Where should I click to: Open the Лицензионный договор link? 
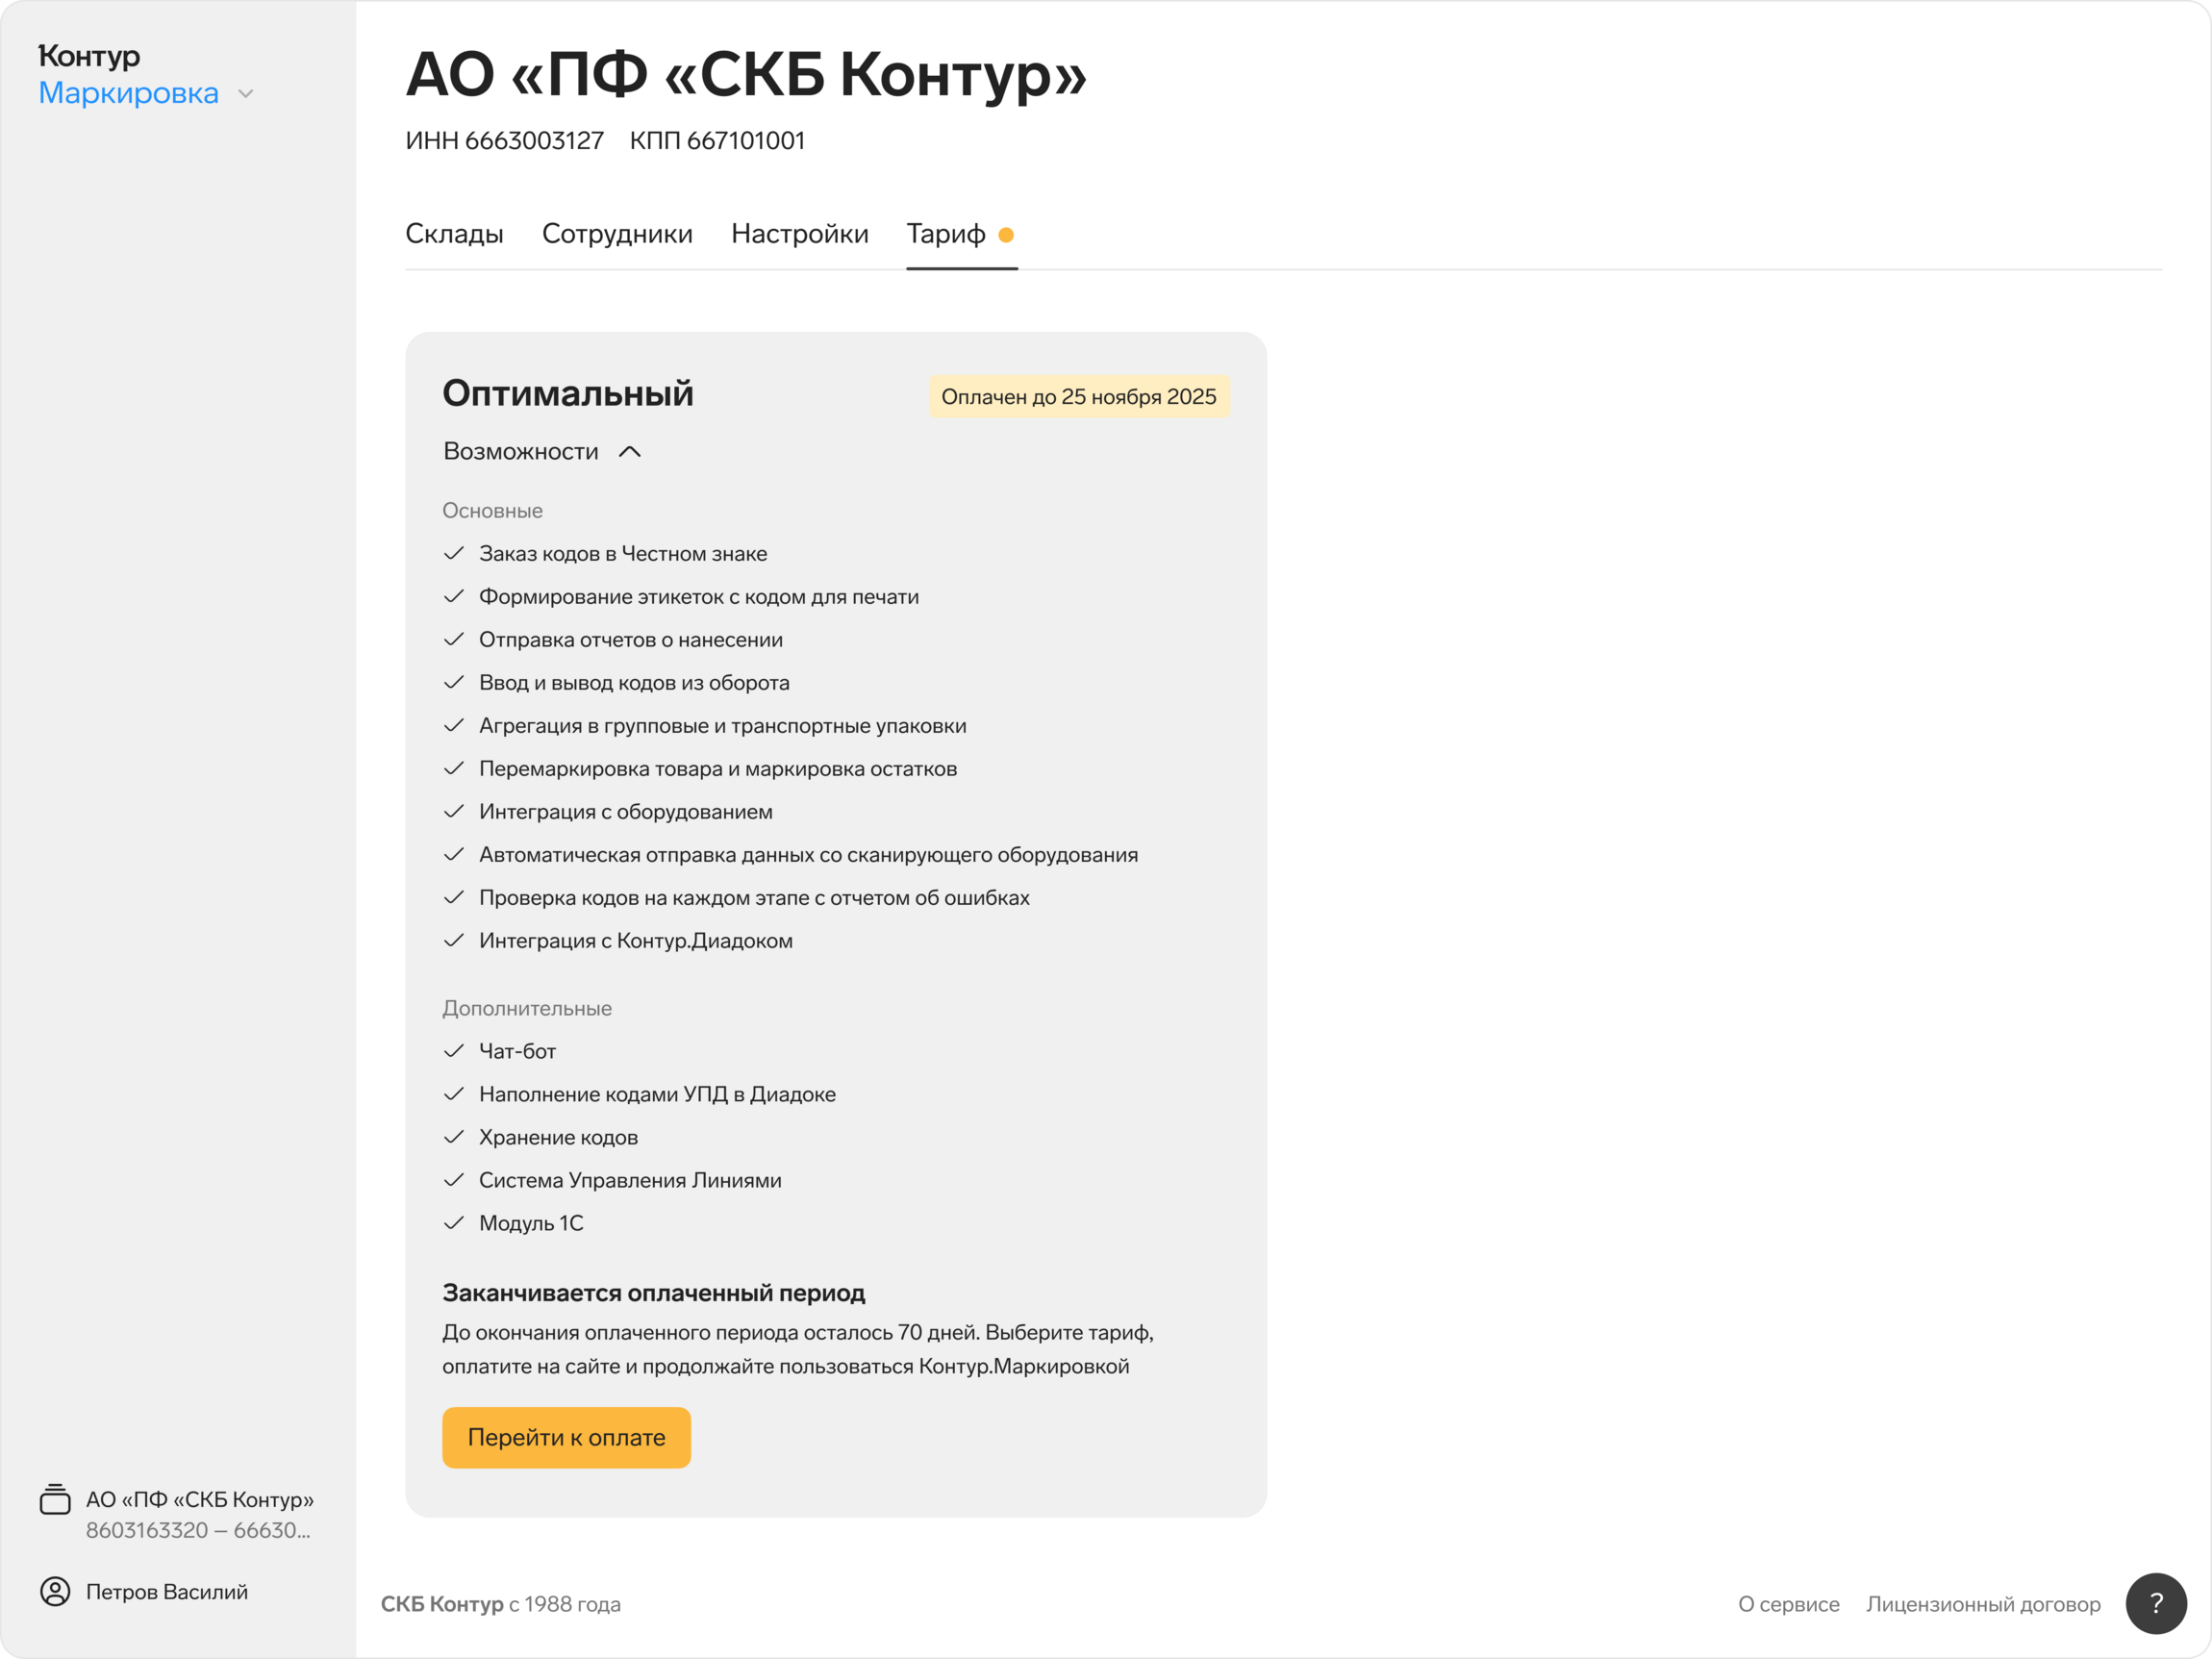coord(1983,1604)
